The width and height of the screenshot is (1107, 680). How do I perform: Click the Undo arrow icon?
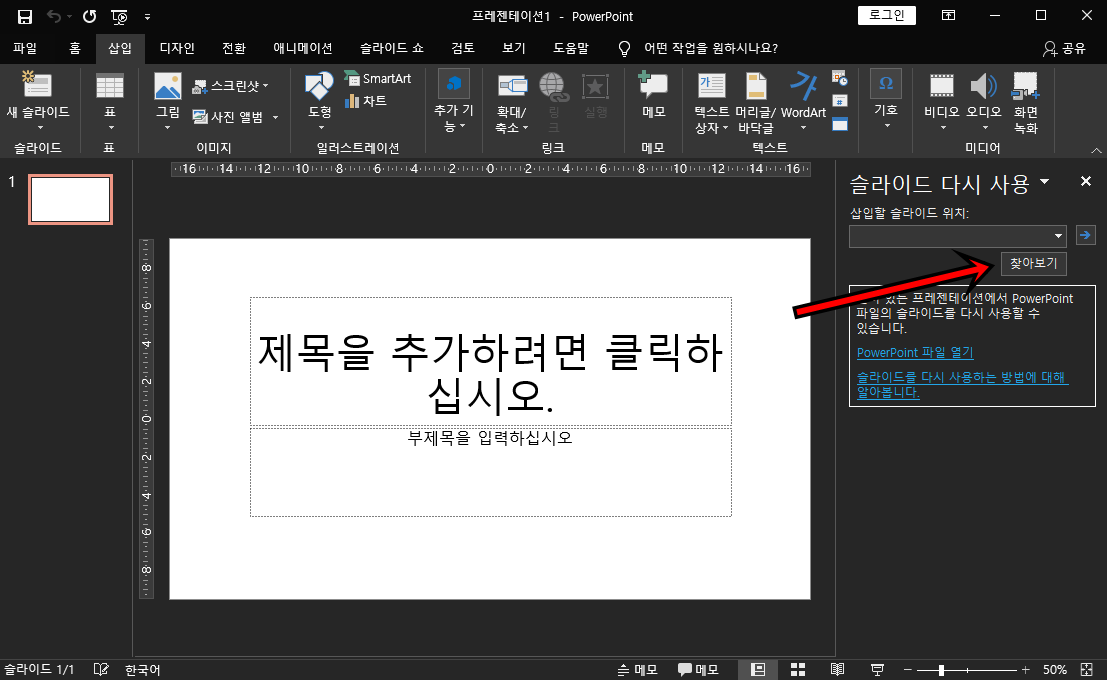coord(54,16)
